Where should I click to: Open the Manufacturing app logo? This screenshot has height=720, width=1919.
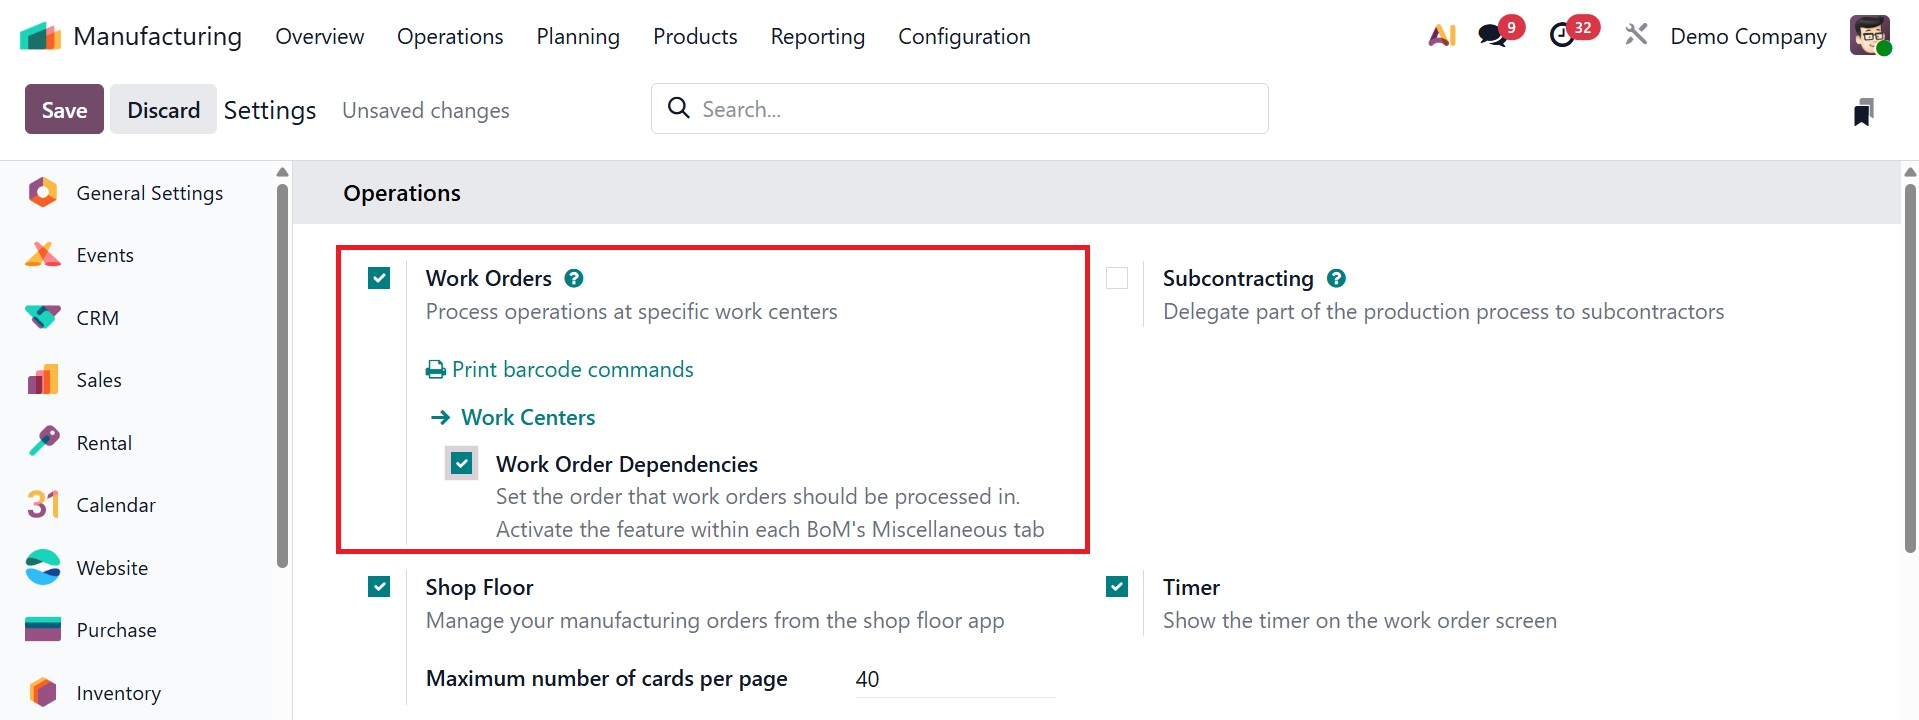40,37
